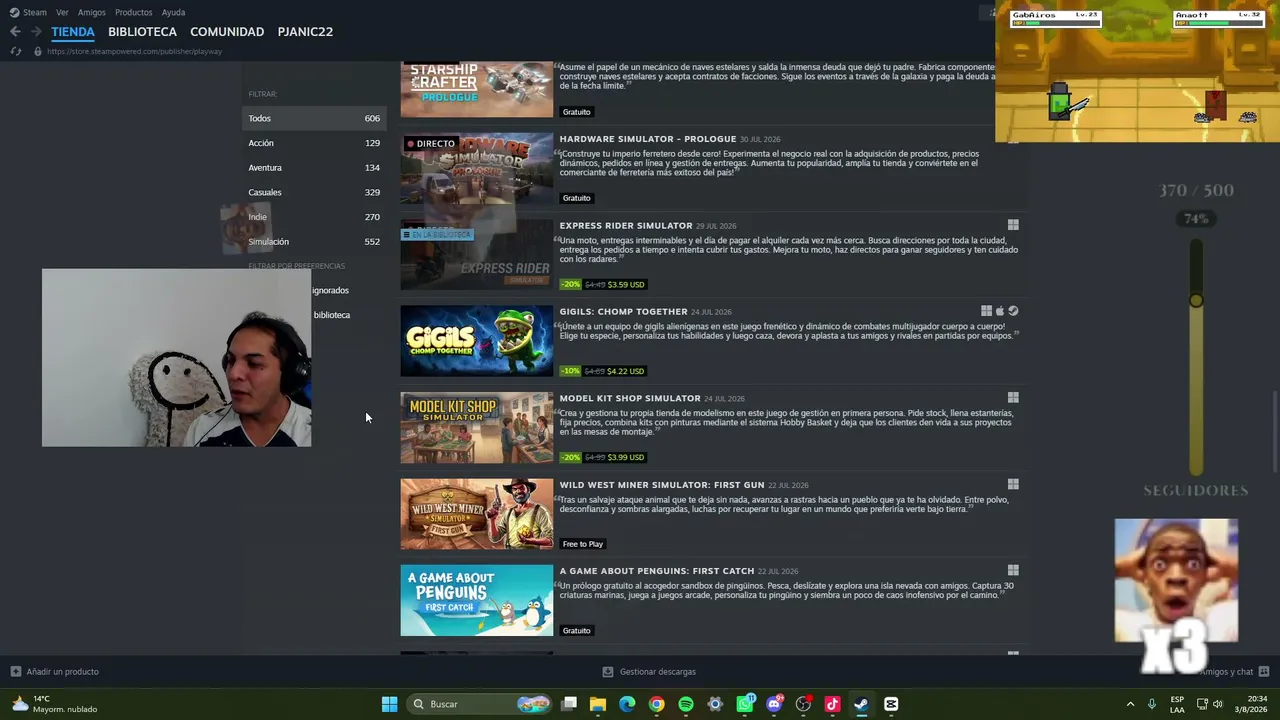Click the Windows platform icon for Gigils: Chomp Together
Screen dimensions: 1280x720
(x=986, y=311)
